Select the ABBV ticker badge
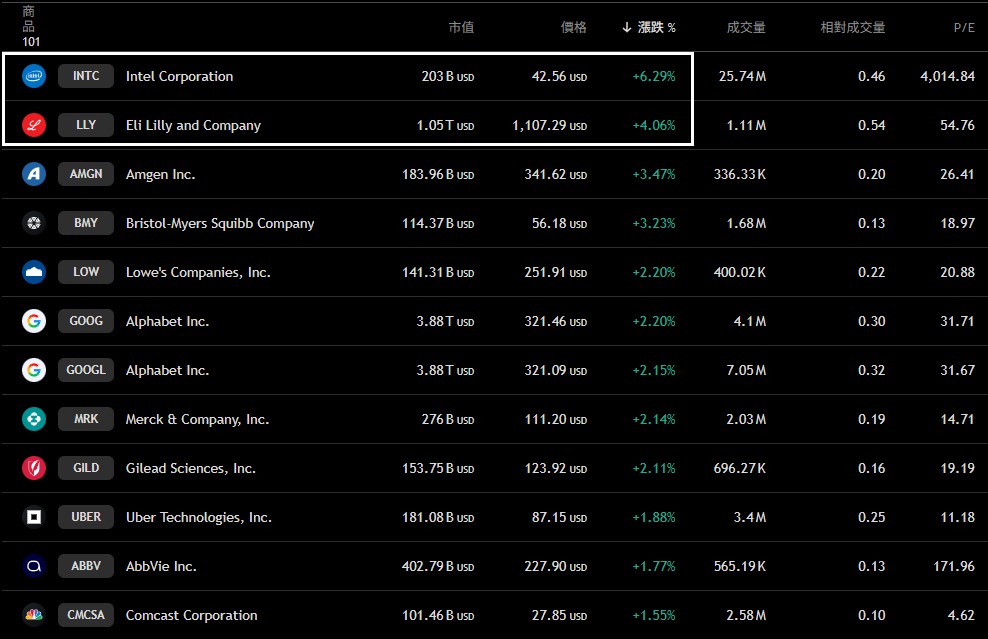Image resolution: width=988 pixels, height=639 pixels. [86, 566]
